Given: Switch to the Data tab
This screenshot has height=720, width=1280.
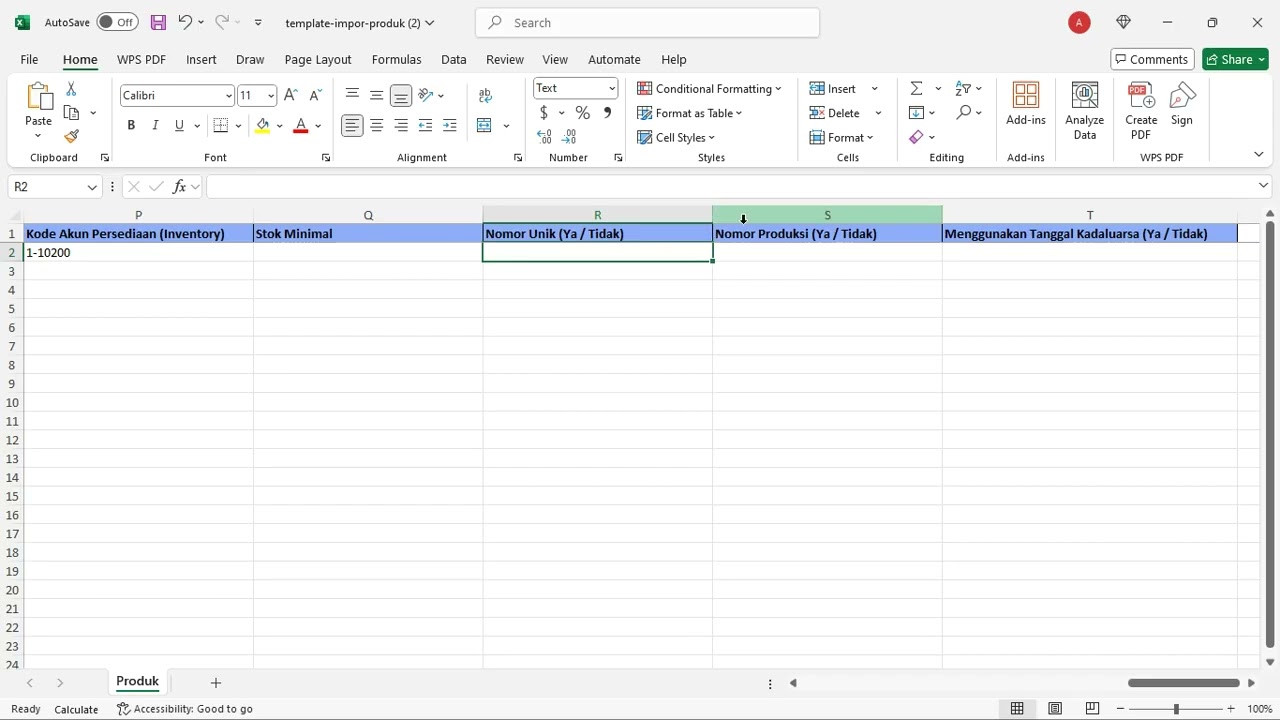Looking at the screenshot, I should 454,59.
